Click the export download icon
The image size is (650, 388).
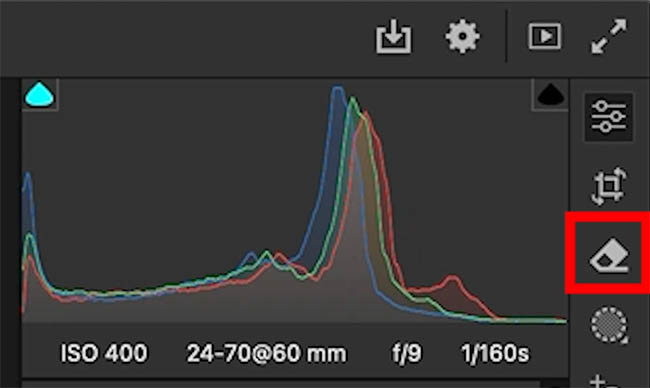pos(393,36)
